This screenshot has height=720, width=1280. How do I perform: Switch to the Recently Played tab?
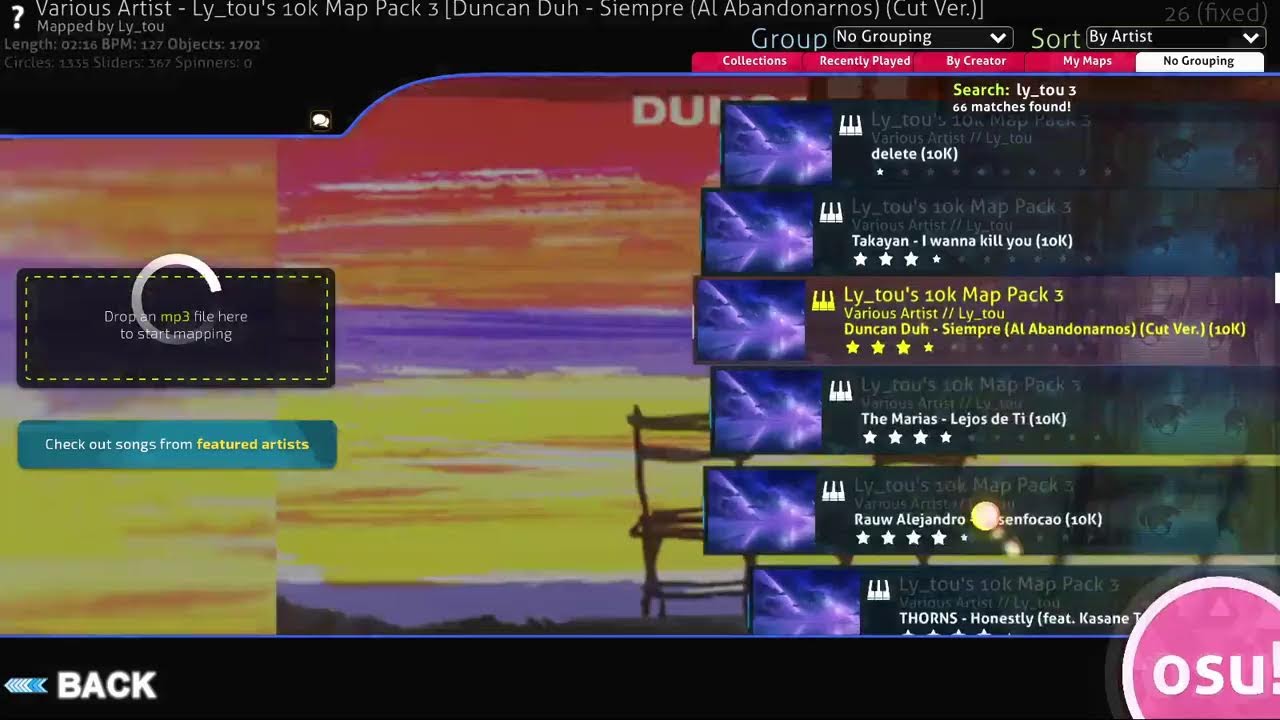pos(865,61)
